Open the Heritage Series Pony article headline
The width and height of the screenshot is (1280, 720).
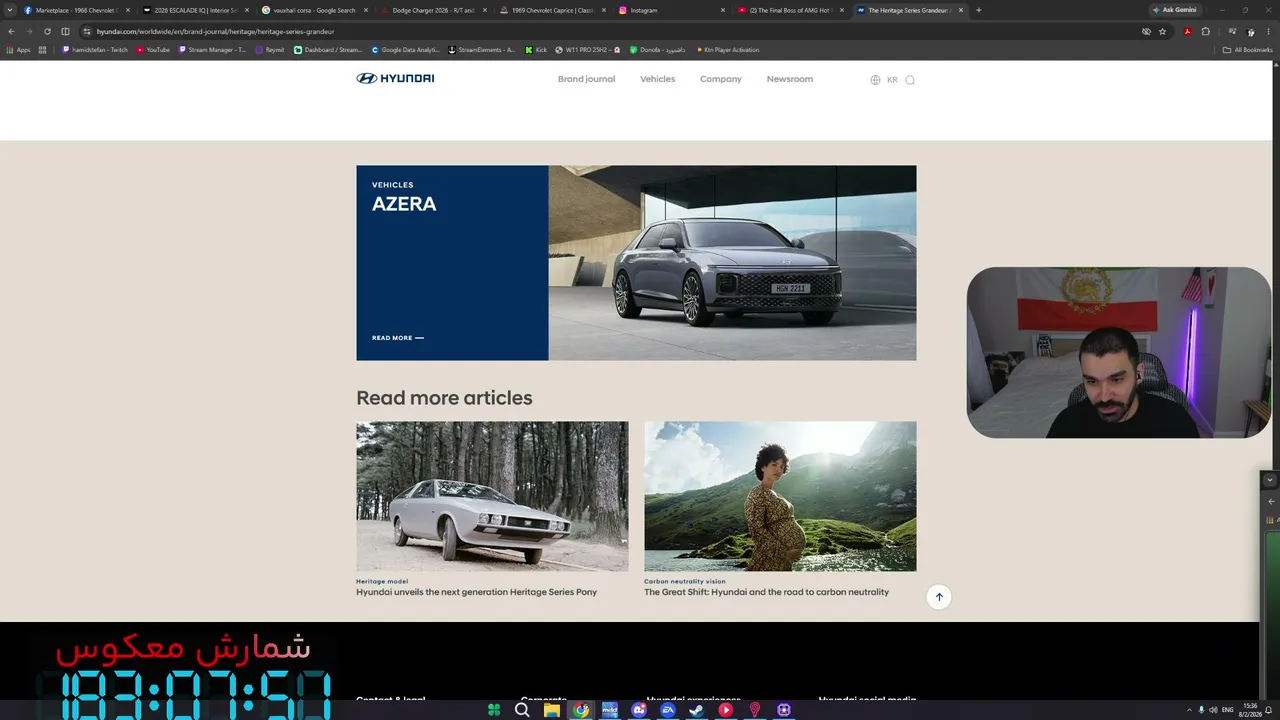point(476,592)
